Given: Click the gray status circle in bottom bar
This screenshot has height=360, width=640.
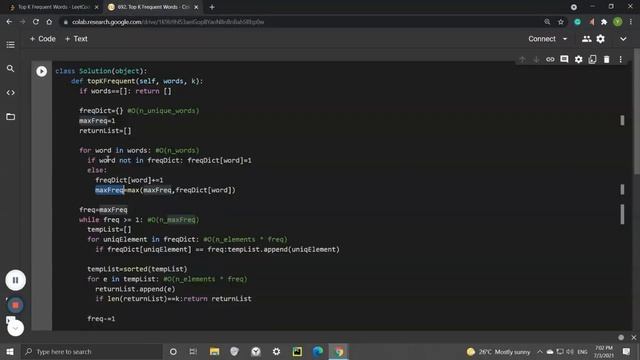Looking at the screenshot, I should 621,338.
